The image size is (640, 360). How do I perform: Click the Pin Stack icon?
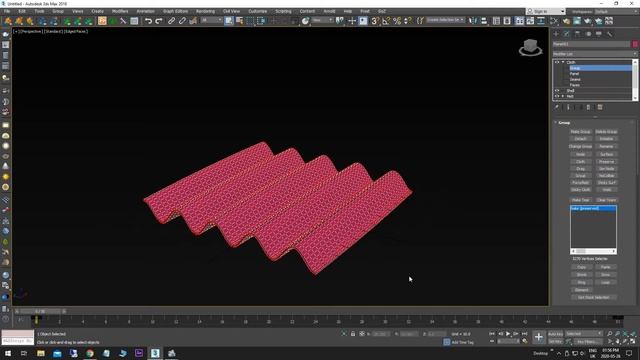pyautogui.click(x=557, y=107)
